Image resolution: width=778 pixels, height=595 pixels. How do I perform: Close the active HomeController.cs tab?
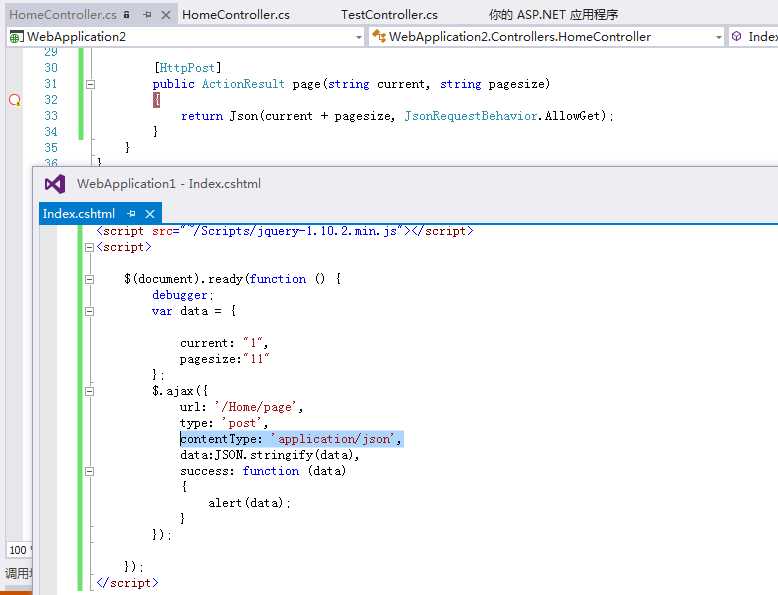(166, 15)
